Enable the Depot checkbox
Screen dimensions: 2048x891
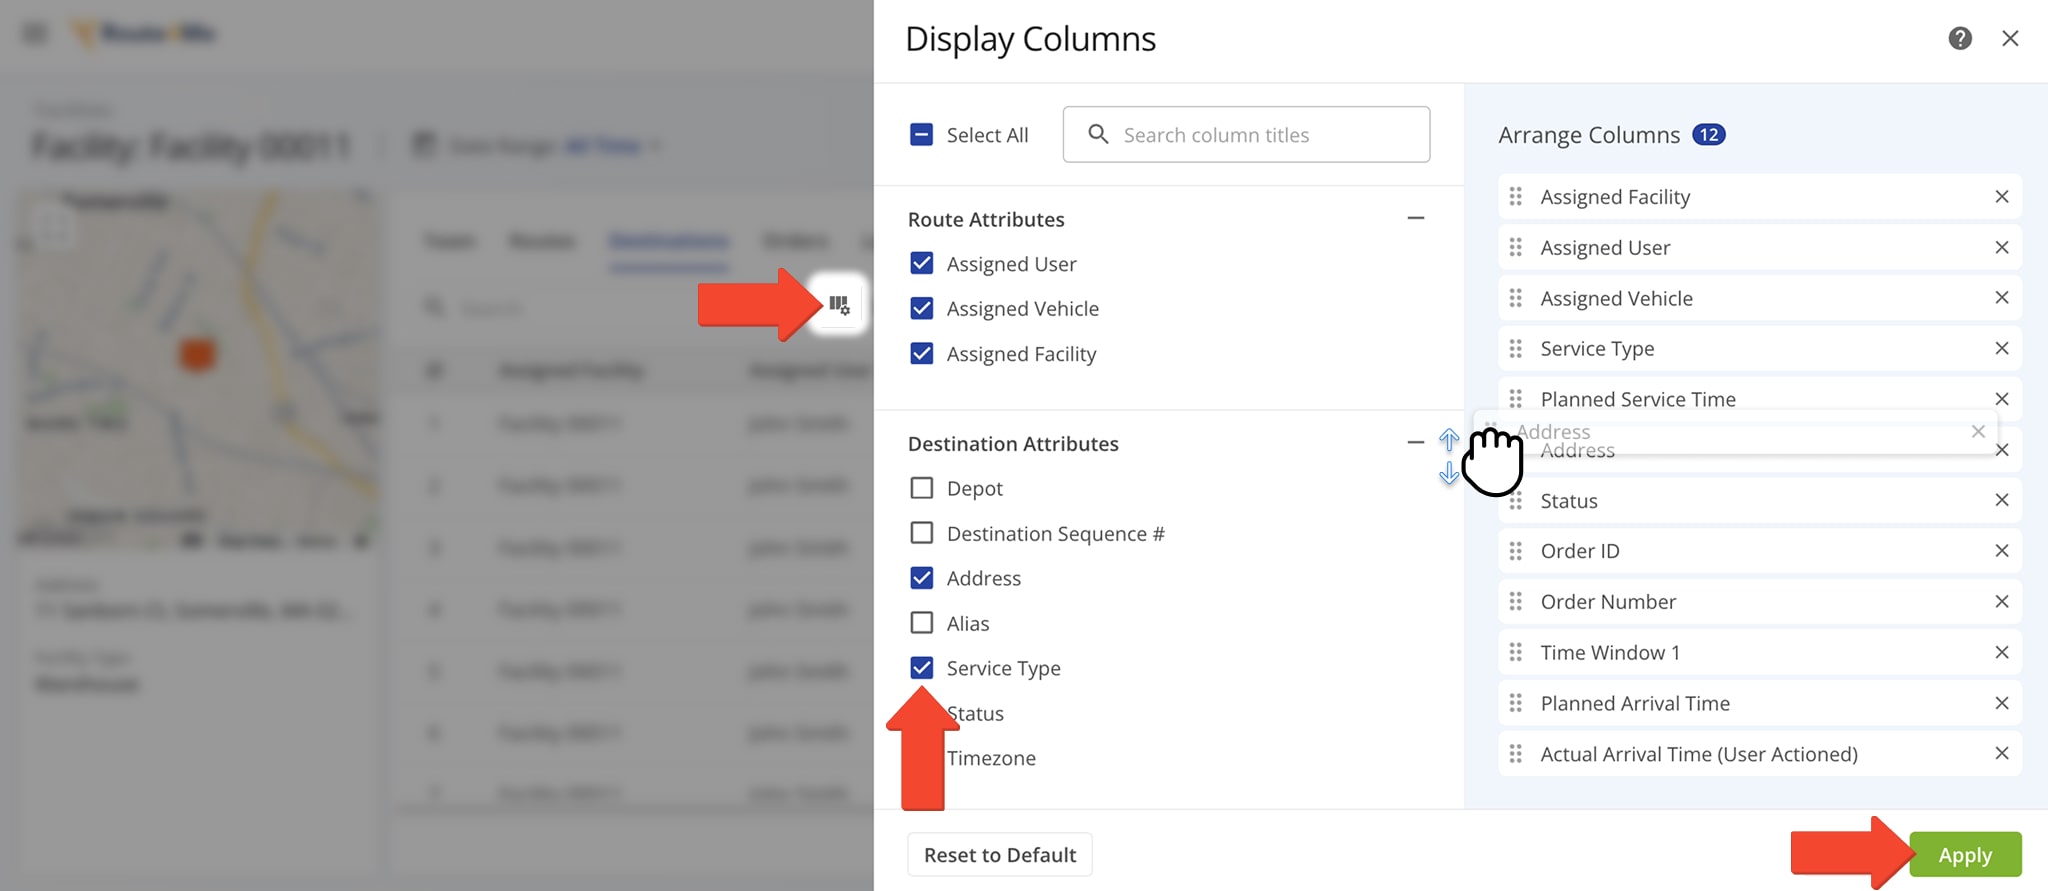point(922,488)
